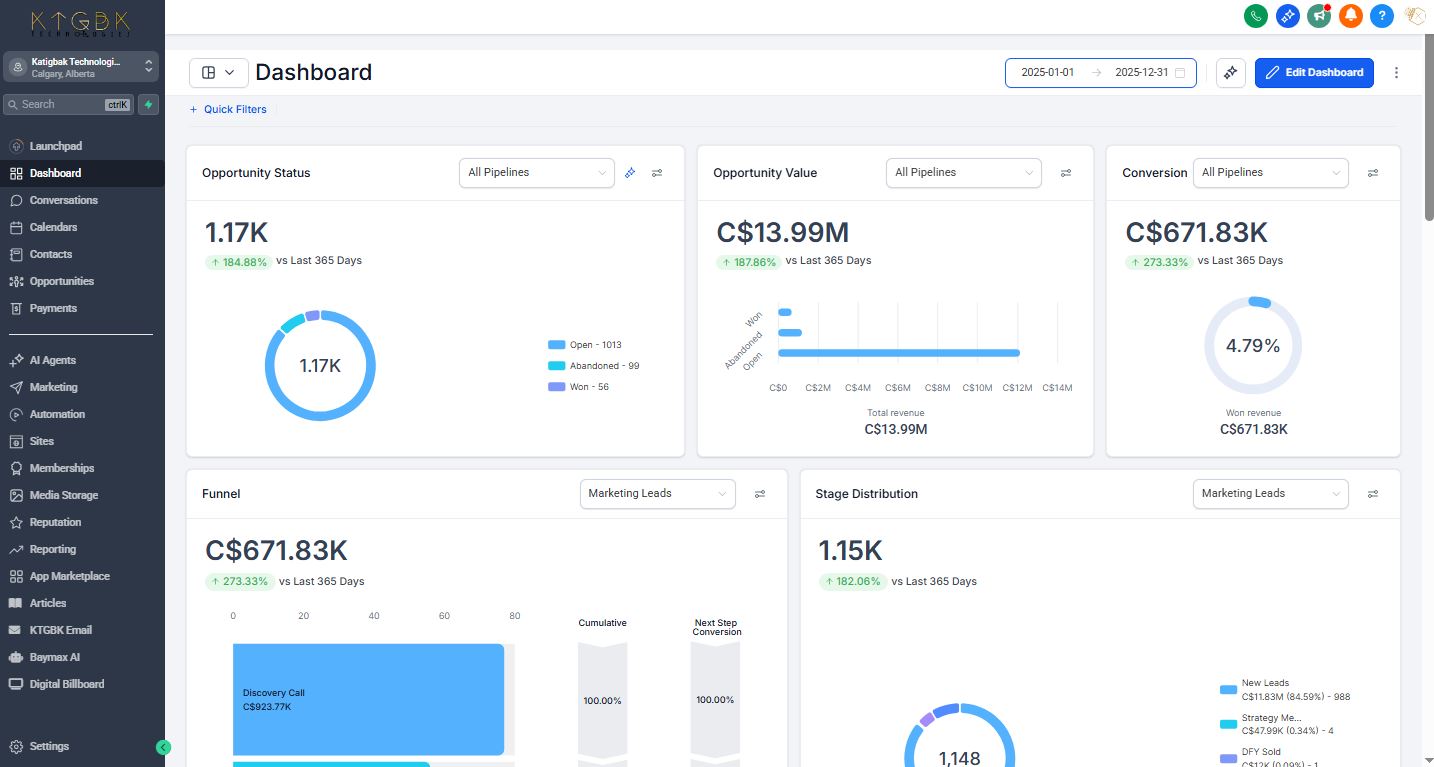Expand the Conversion All Pipelines dropdown

point(1271,173)
